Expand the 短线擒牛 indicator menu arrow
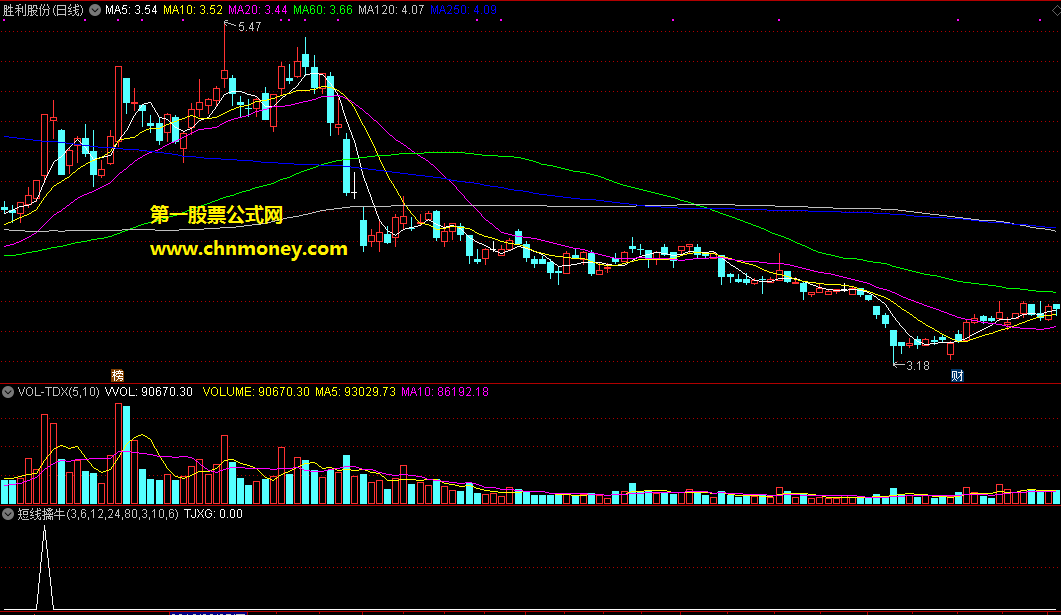1061x615 pixels. tap(8, 514)
